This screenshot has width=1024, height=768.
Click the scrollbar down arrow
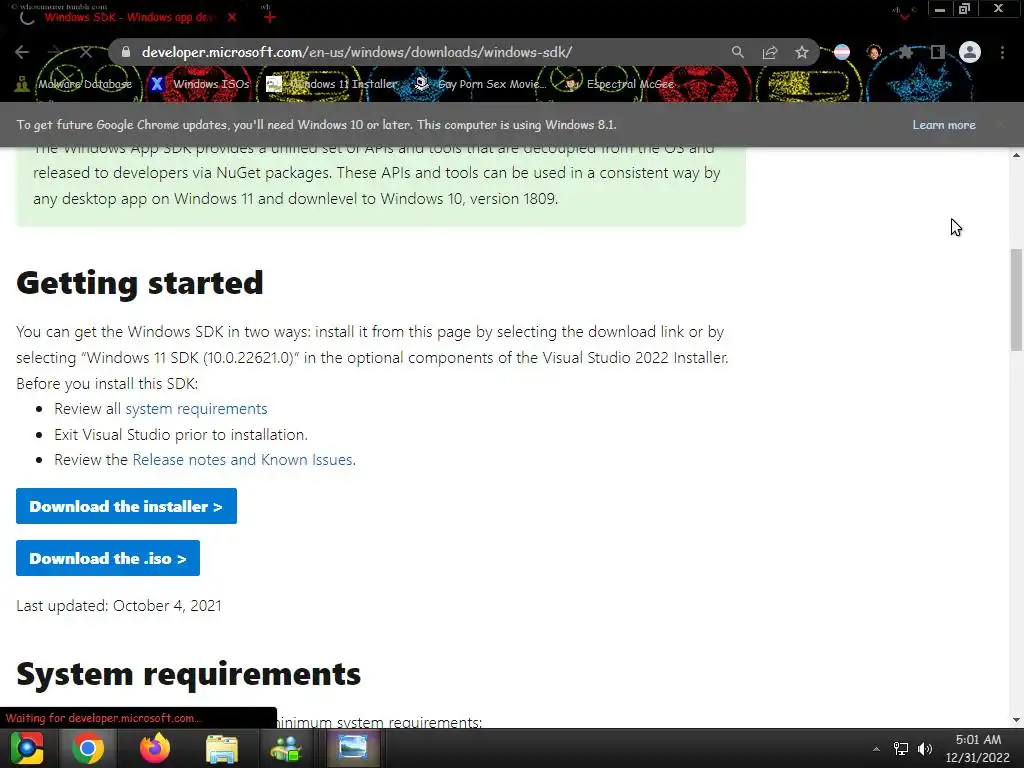tap(1016, 720)
